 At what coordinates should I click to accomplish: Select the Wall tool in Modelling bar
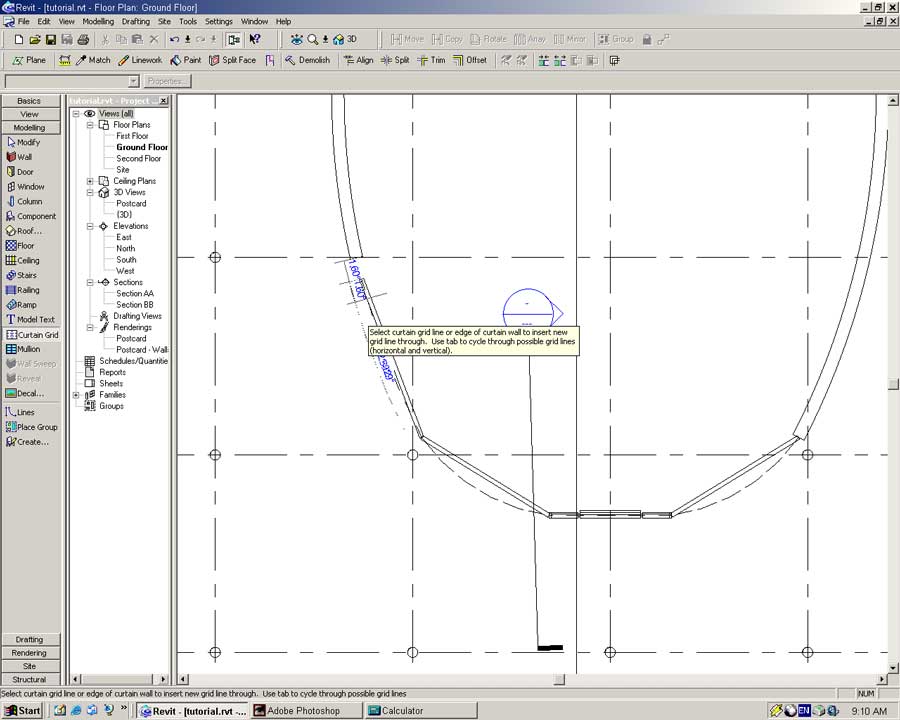[x=24, y=157]
